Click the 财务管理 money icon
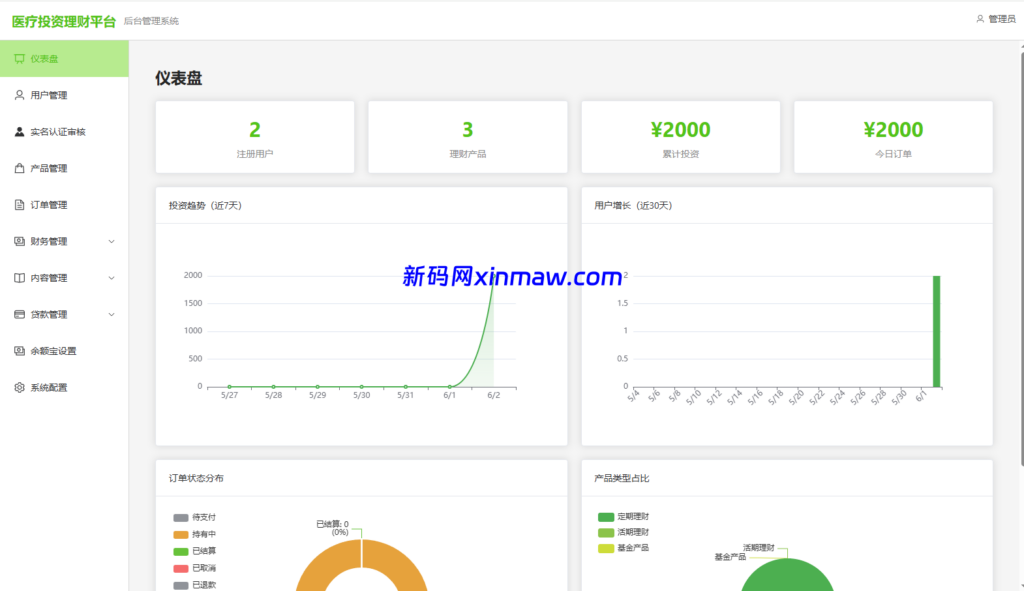This screenshot has height=591, width=1024. coord(20,242)
